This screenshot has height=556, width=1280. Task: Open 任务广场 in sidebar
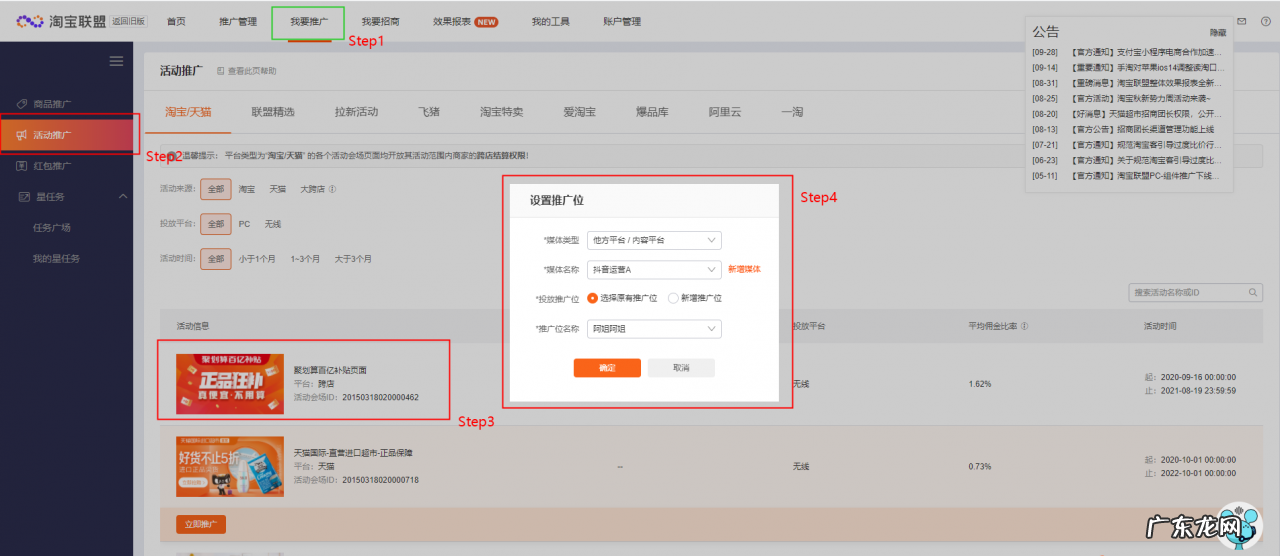[x=52, y=228]
